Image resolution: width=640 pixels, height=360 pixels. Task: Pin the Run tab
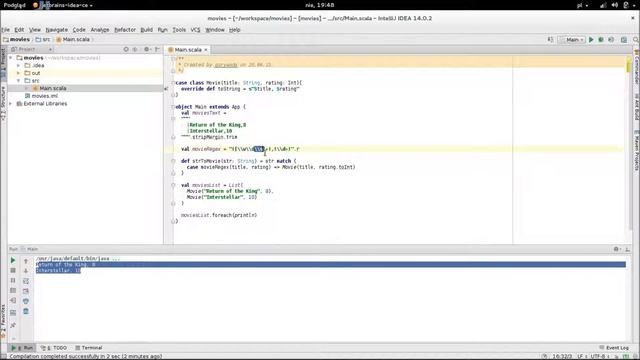(x=13, y=325)
